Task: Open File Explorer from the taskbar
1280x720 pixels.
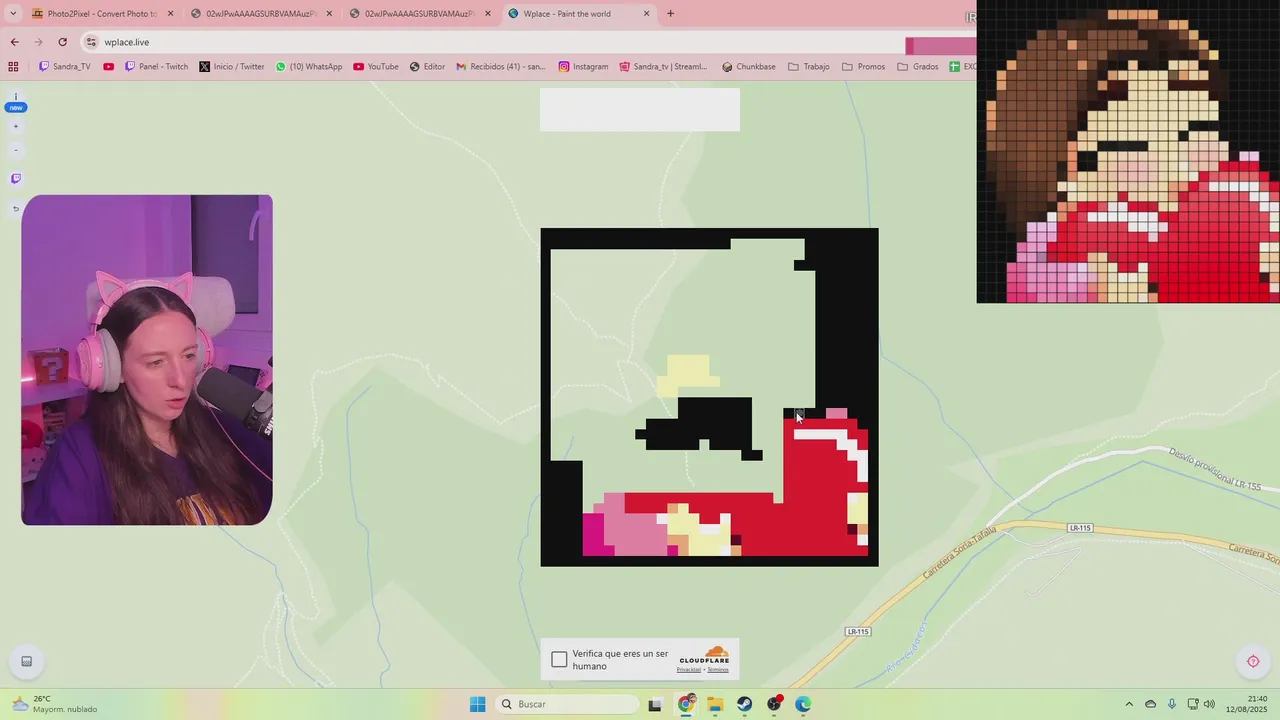Action: (715, 704)
